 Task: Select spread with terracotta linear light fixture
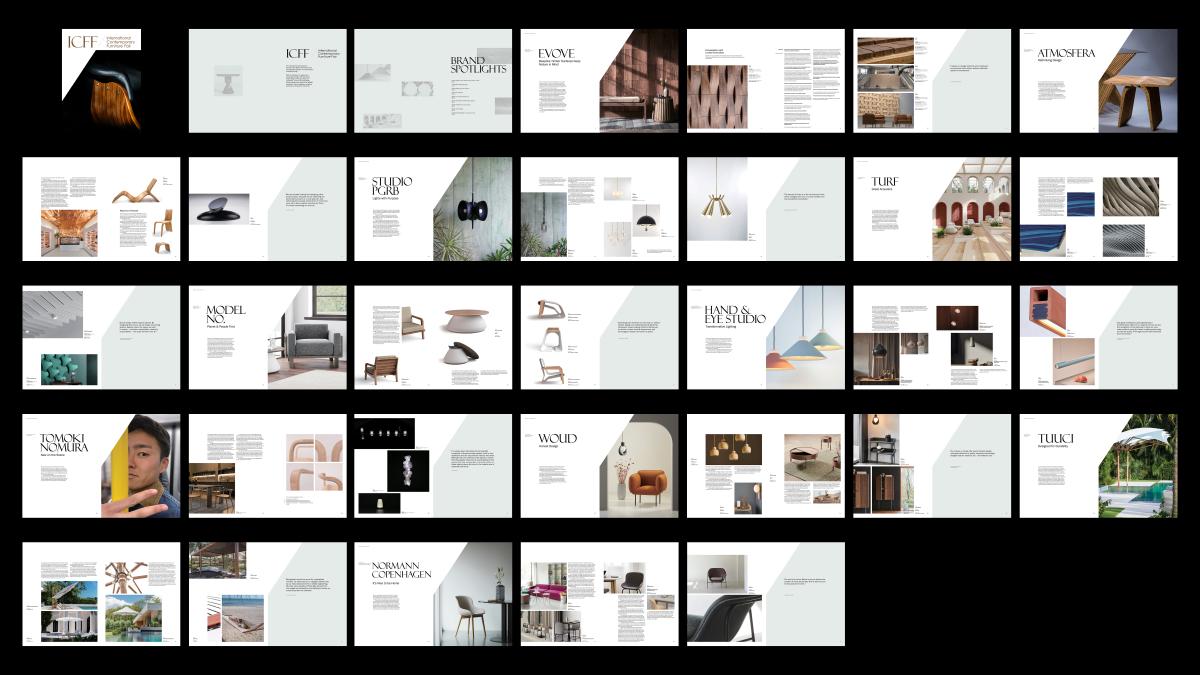point(1099,337)
